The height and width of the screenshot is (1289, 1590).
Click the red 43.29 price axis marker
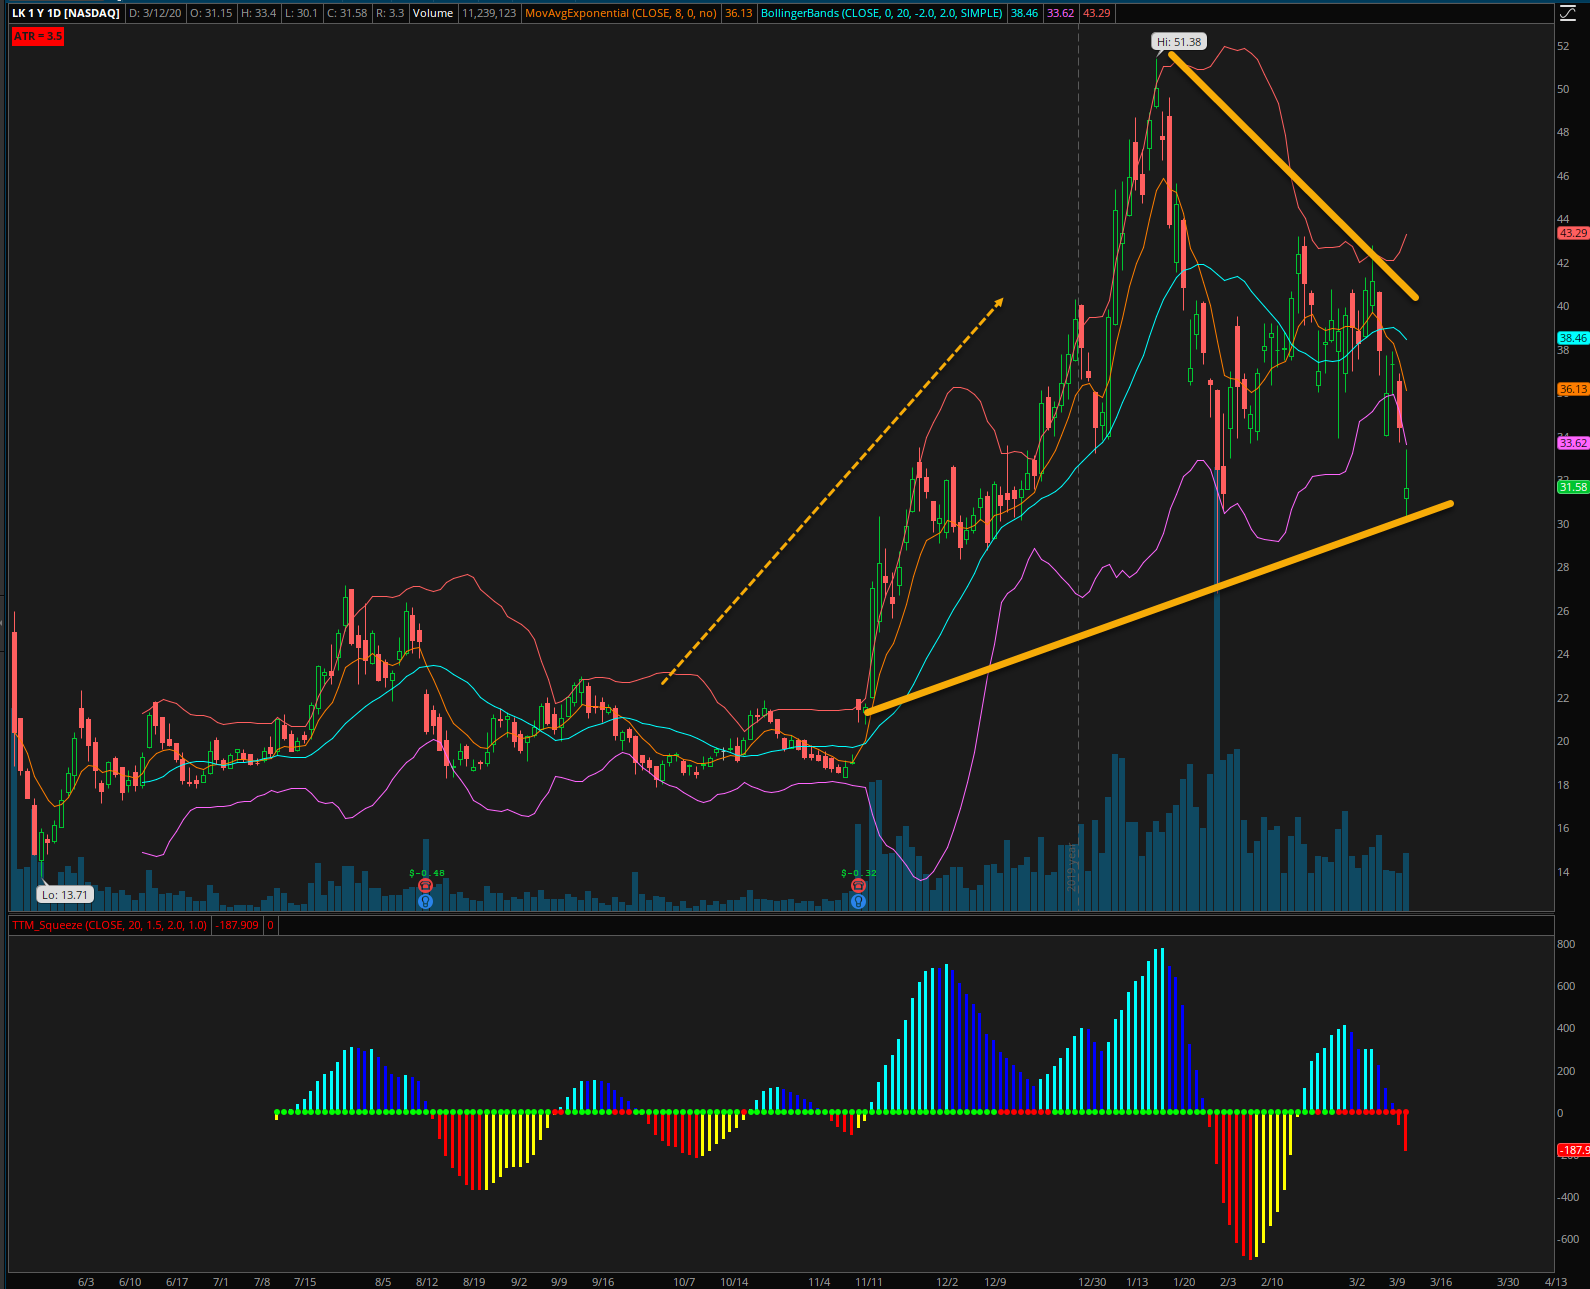click(x=1573, y=233)
